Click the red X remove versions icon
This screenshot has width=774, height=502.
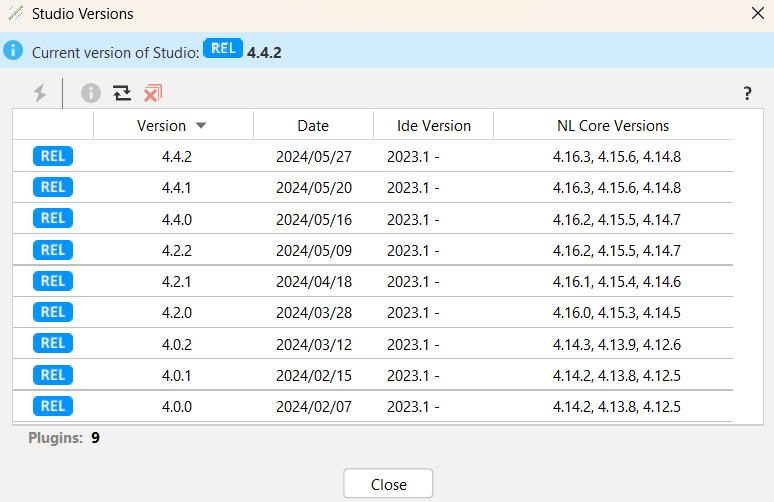pyautogui.click(x=152, y=93)
